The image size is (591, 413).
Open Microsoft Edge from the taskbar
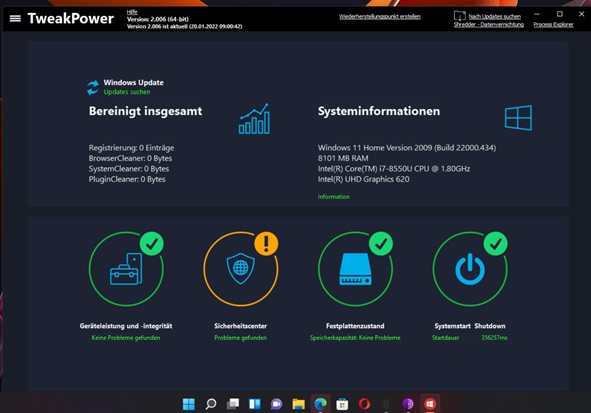[320, 404]
